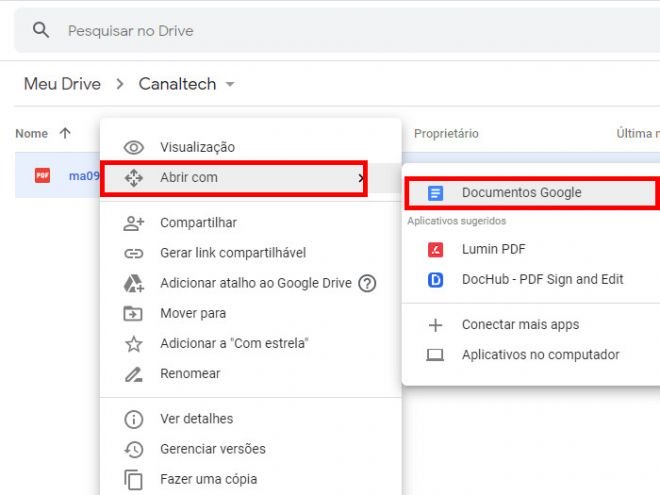Click the history clock icon for Gerenciar versões
The image size is (660, 495).
click(133, 450)
